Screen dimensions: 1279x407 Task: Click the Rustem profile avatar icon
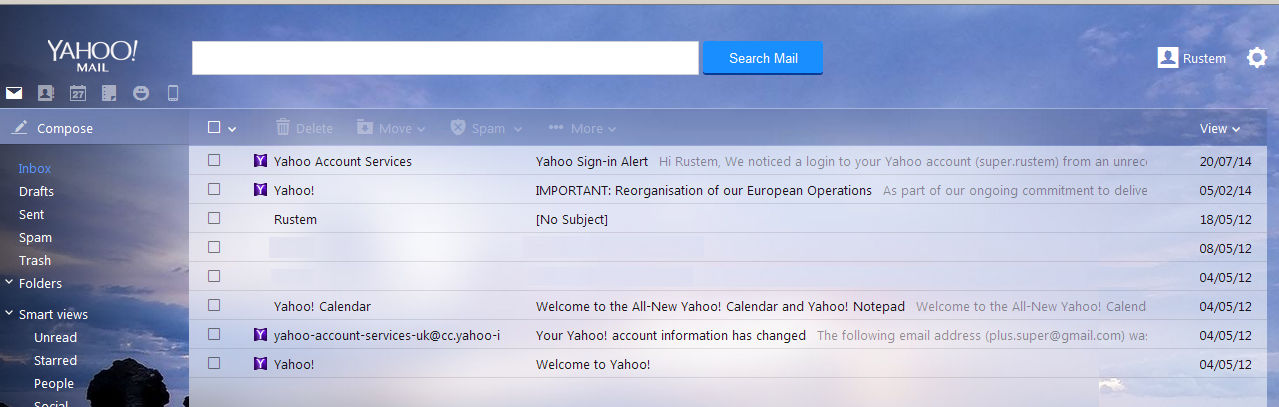pos(1167,58)
